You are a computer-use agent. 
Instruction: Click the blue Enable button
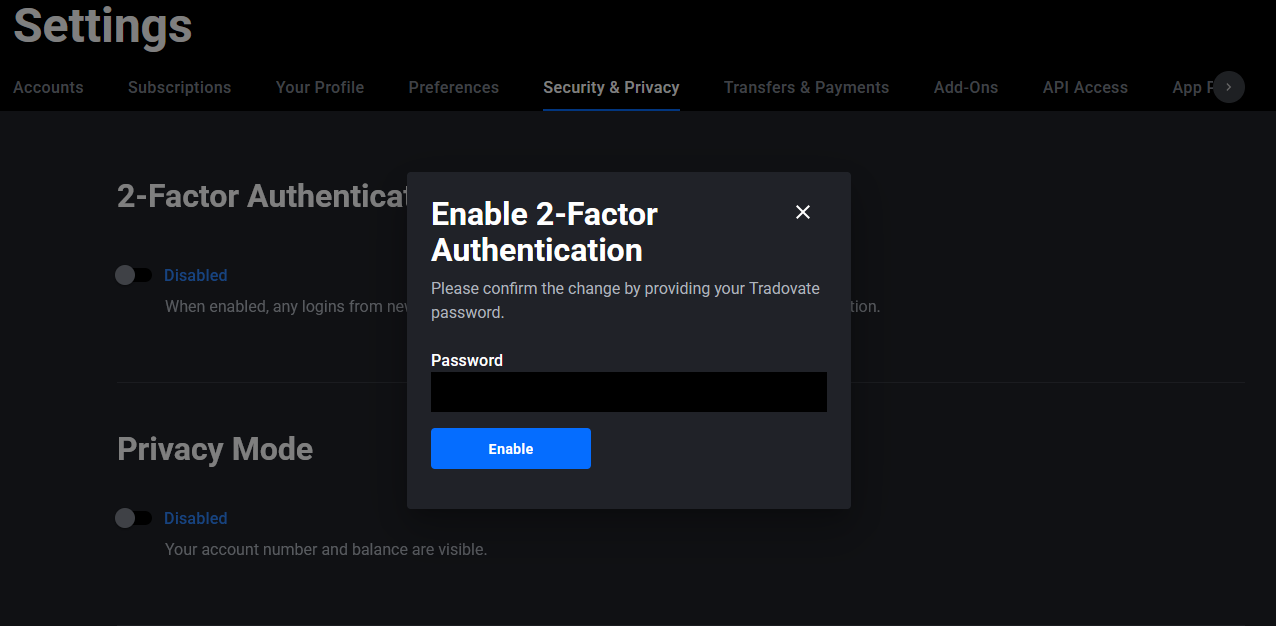pos(511,449)
